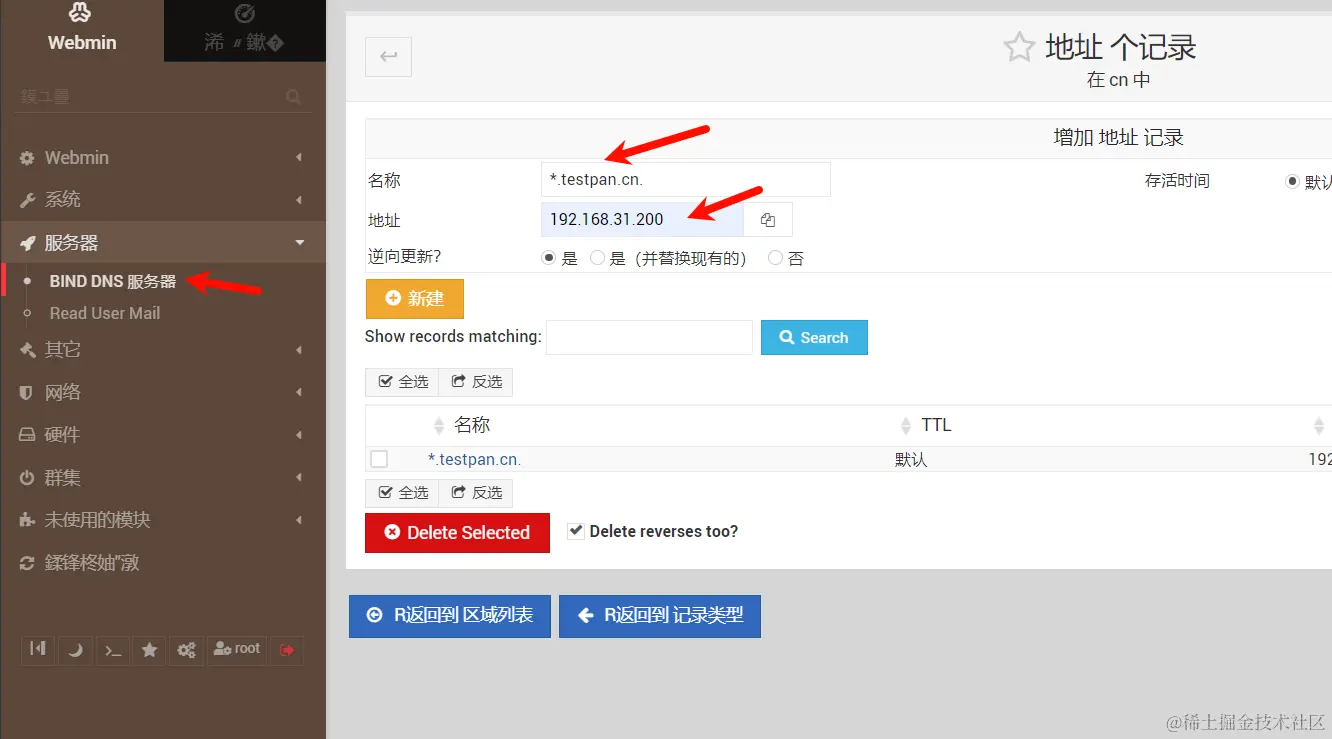Click the Show records matching field
Image resolution: width=1332 pixels, height=739 pixels.
[649, 337]
